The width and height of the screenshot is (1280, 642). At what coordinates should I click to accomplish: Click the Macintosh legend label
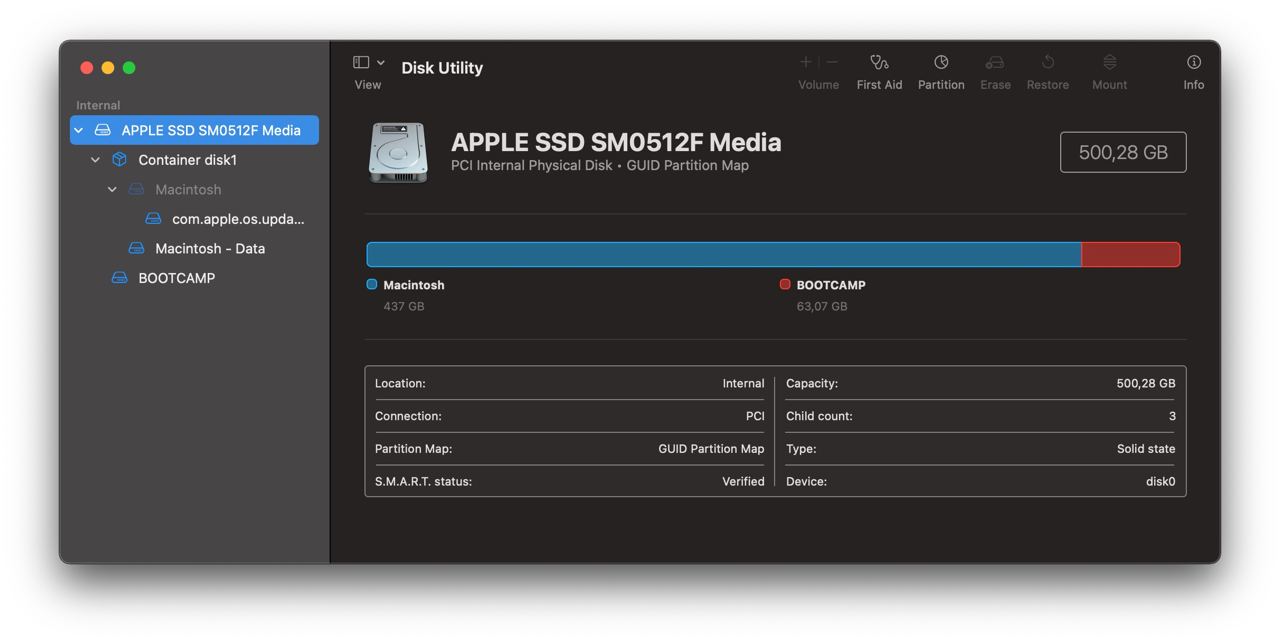(414, 285)
